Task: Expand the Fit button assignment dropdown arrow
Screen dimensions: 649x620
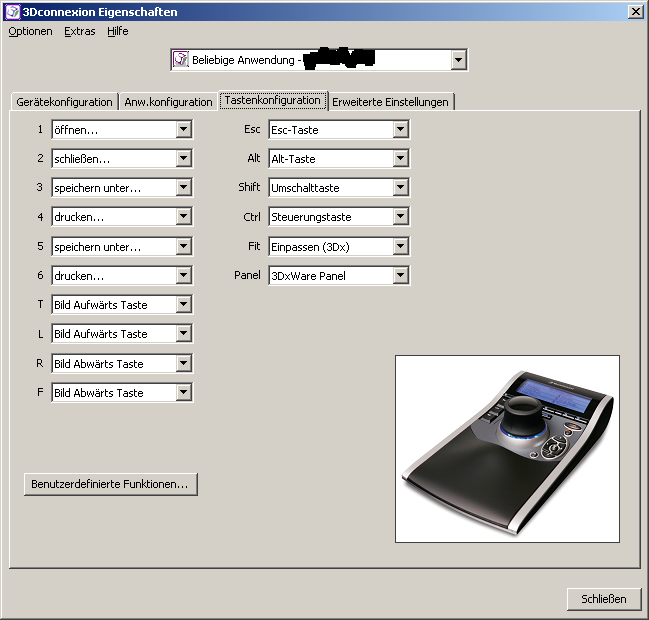Action: coord(400,247)
